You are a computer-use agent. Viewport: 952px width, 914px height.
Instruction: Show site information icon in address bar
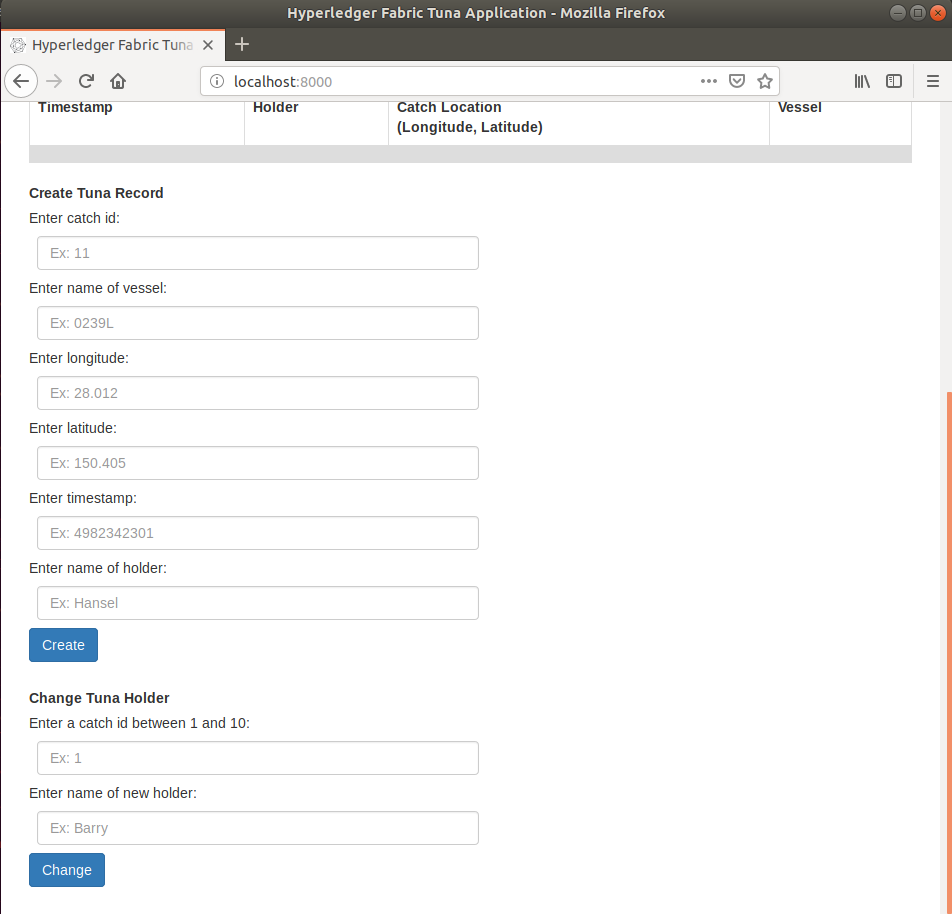217,81
